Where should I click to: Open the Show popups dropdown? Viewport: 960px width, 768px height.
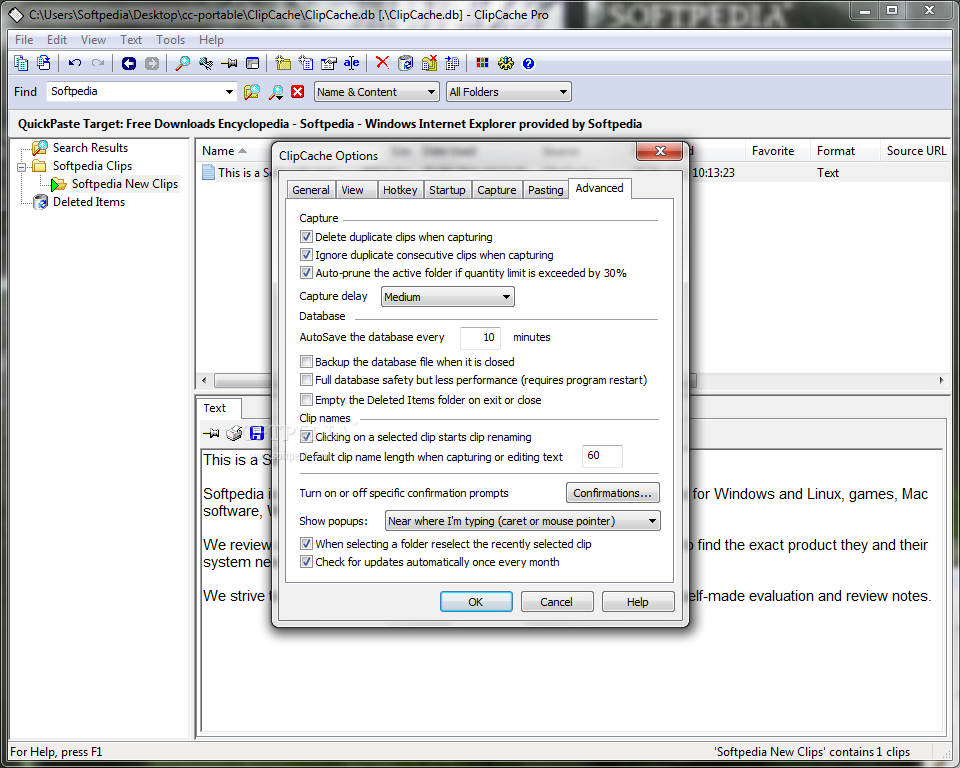[x=522, y=521]
